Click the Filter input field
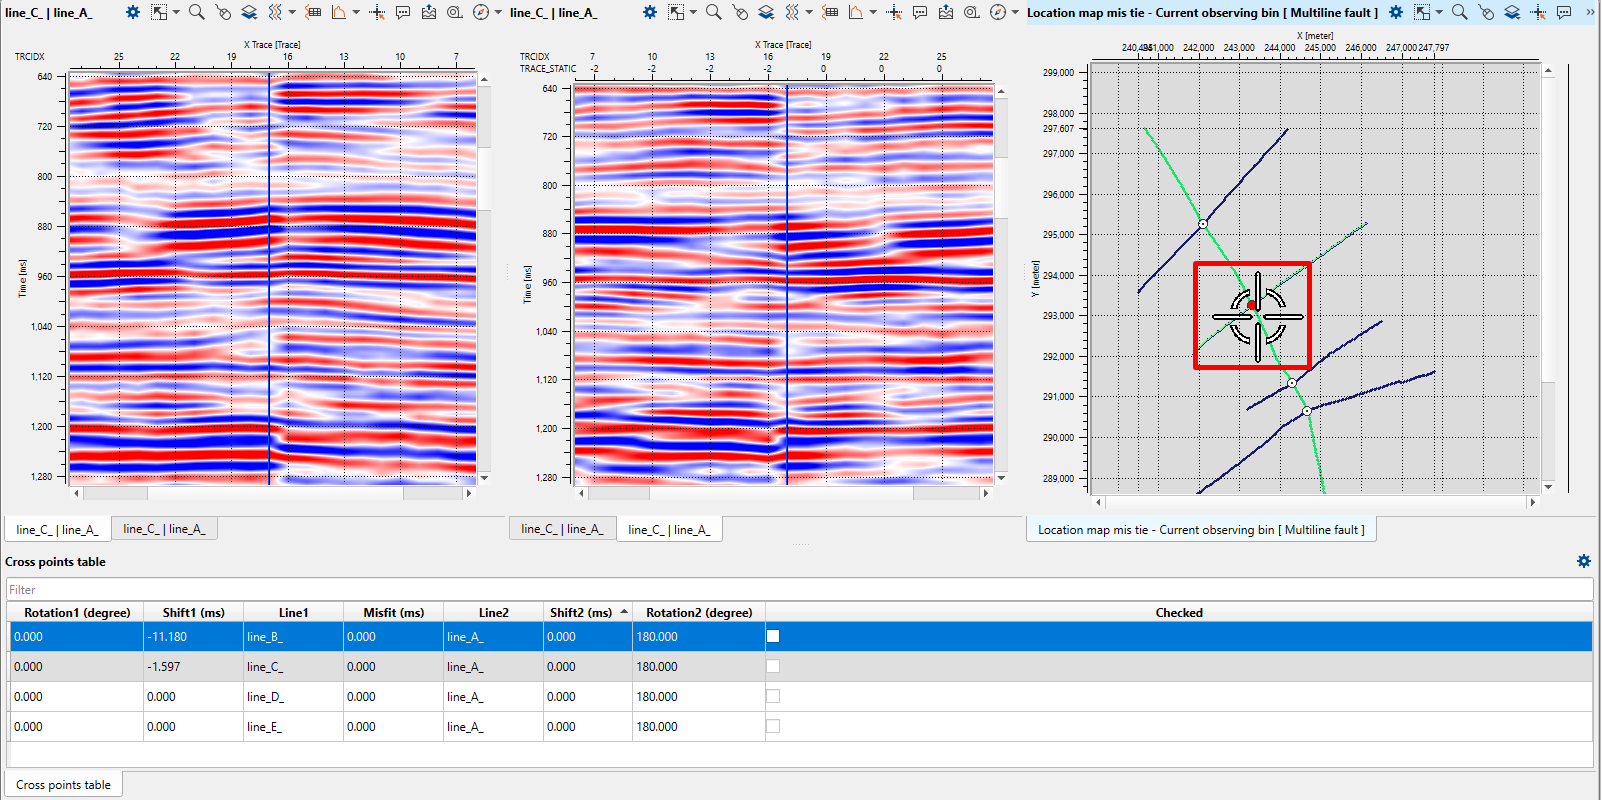The height and width of the screenshot is (800, 1602). click(799, 590)
